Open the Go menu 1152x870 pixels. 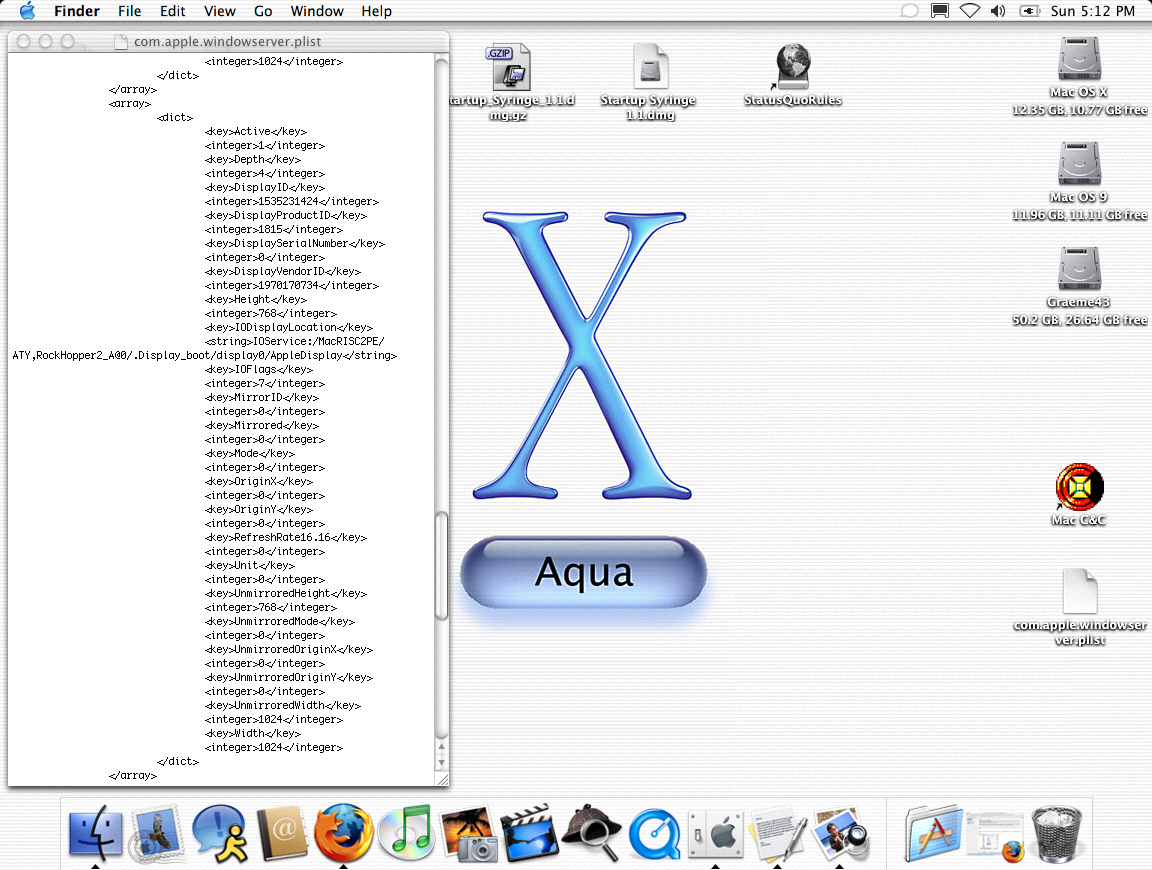pyautogui.click(x=263, y=11)
